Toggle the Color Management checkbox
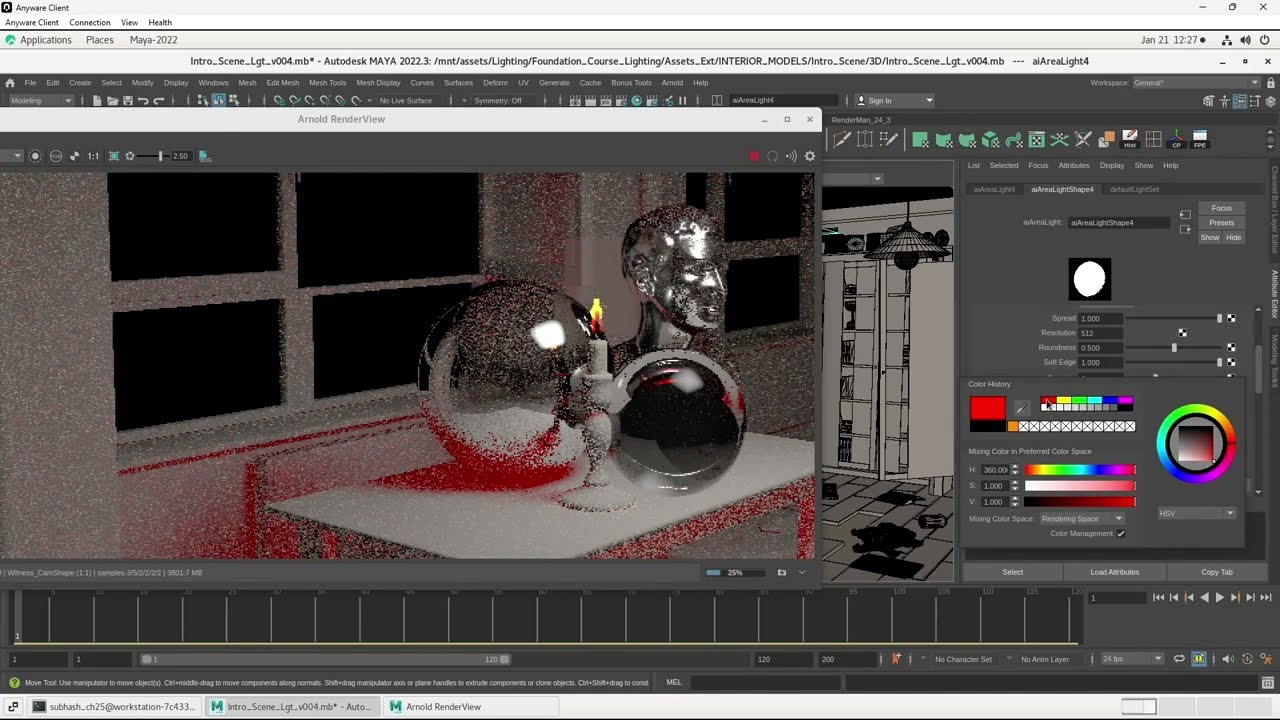1280x720 pixels. [1121, 533]
